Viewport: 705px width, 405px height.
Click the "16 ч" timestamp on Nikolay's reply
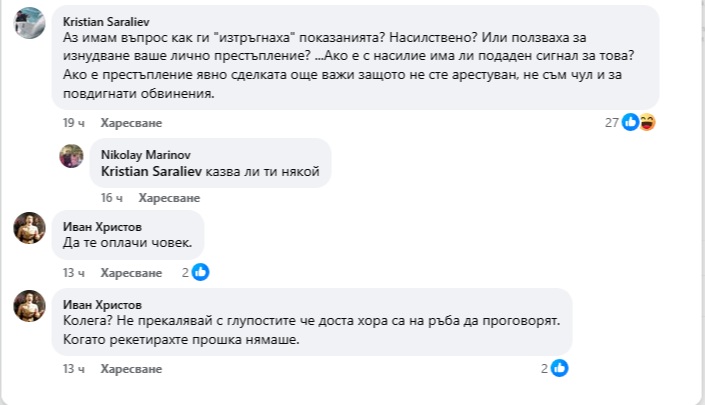pos(112,198)
